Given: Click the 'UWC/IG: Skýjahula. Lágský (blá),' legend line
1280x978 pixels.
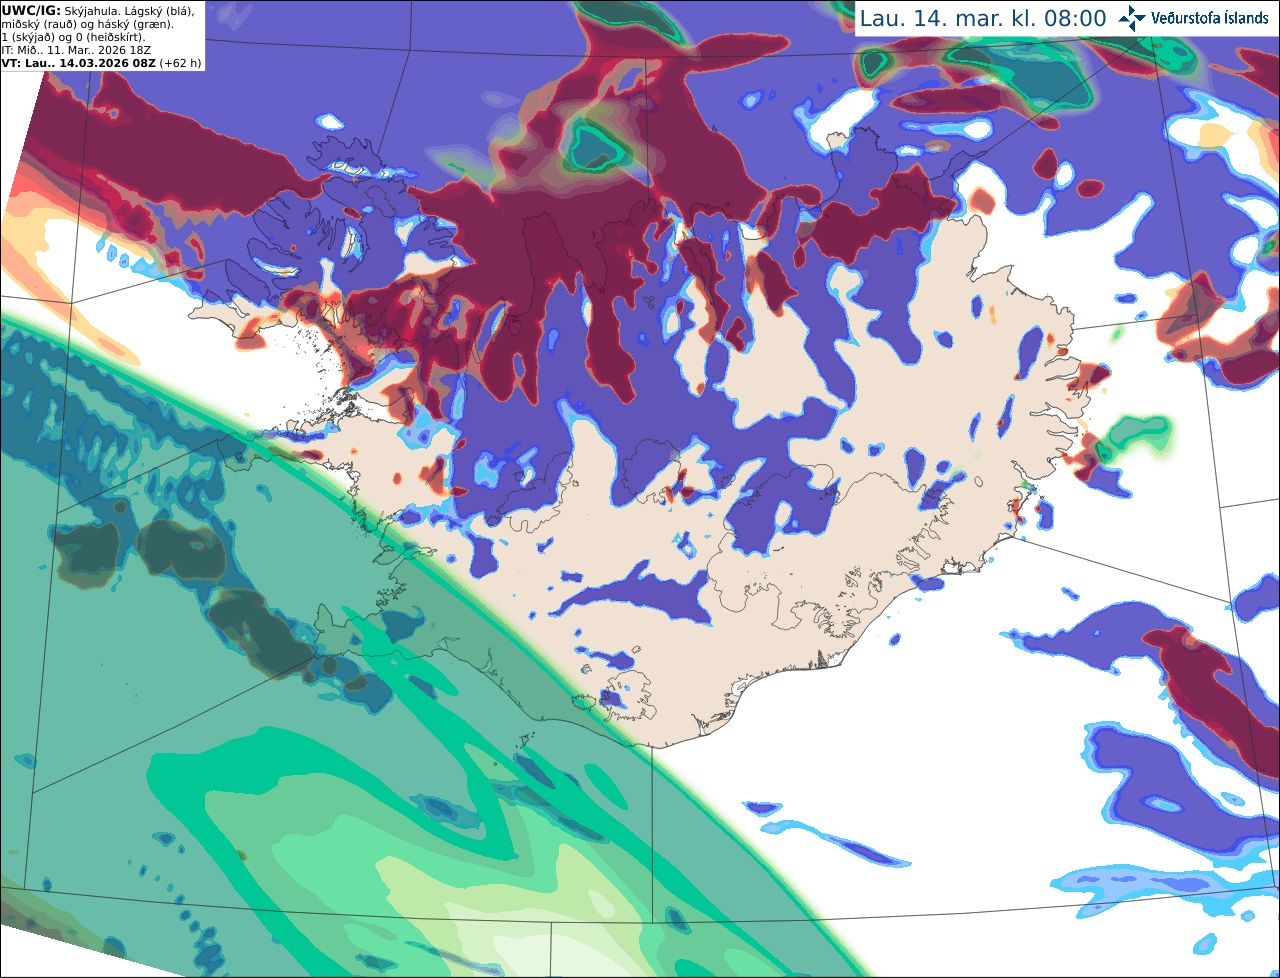Looking at the screenshot, I should tap(99, 11).
